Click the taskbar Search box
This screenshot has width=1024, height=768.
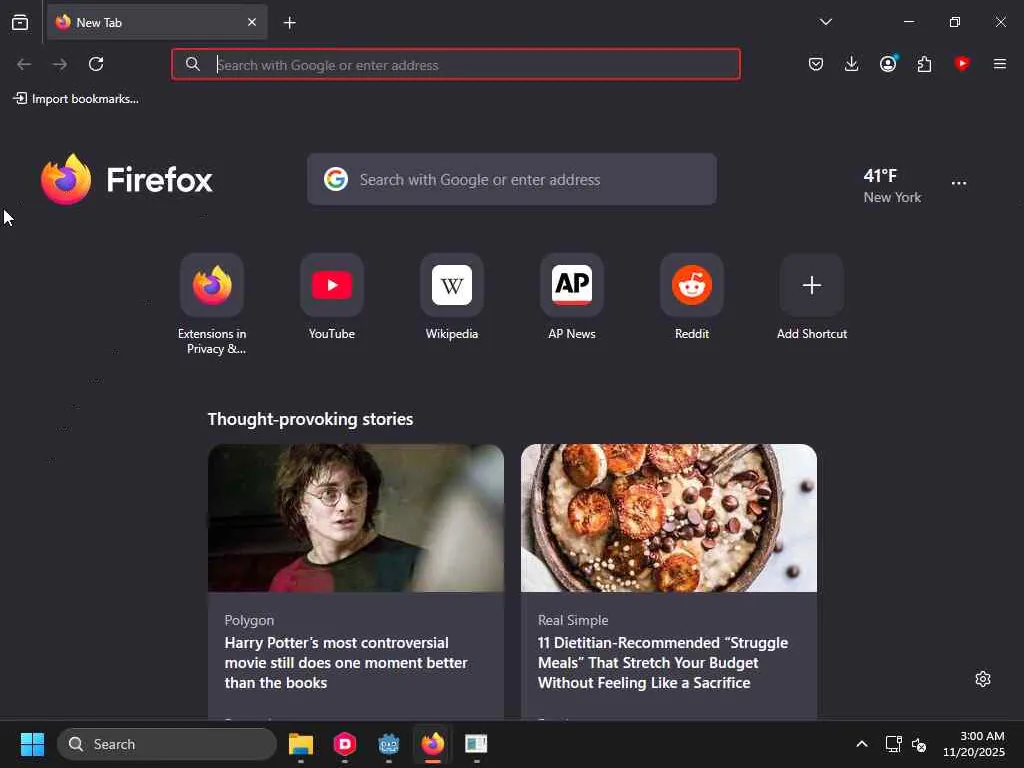tap(167, 744)
